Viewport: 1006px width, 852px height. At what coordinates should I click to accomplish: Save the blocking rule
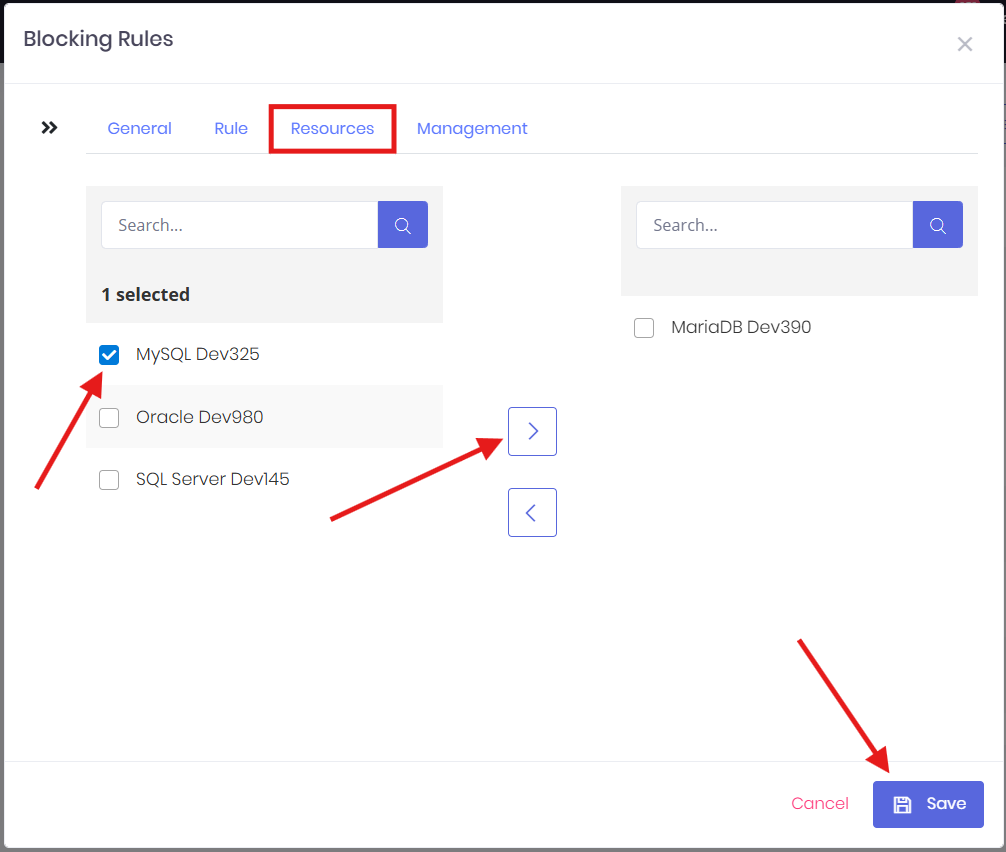928,804
